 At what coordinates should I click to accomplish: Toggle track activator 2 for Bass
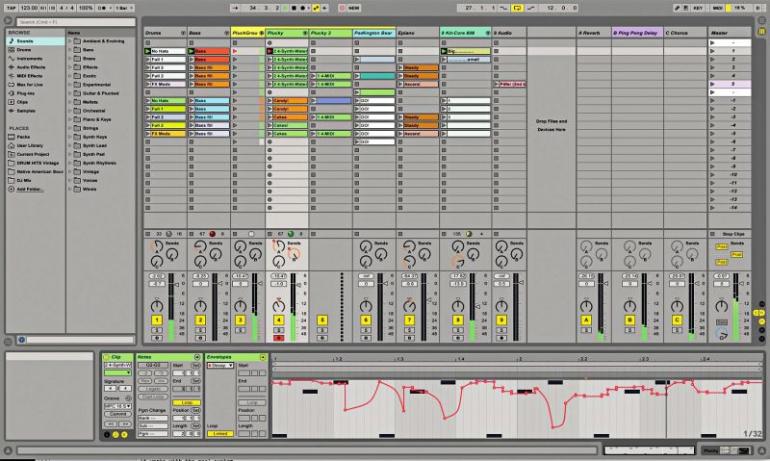pyautogui.click(x=200, y=320)
